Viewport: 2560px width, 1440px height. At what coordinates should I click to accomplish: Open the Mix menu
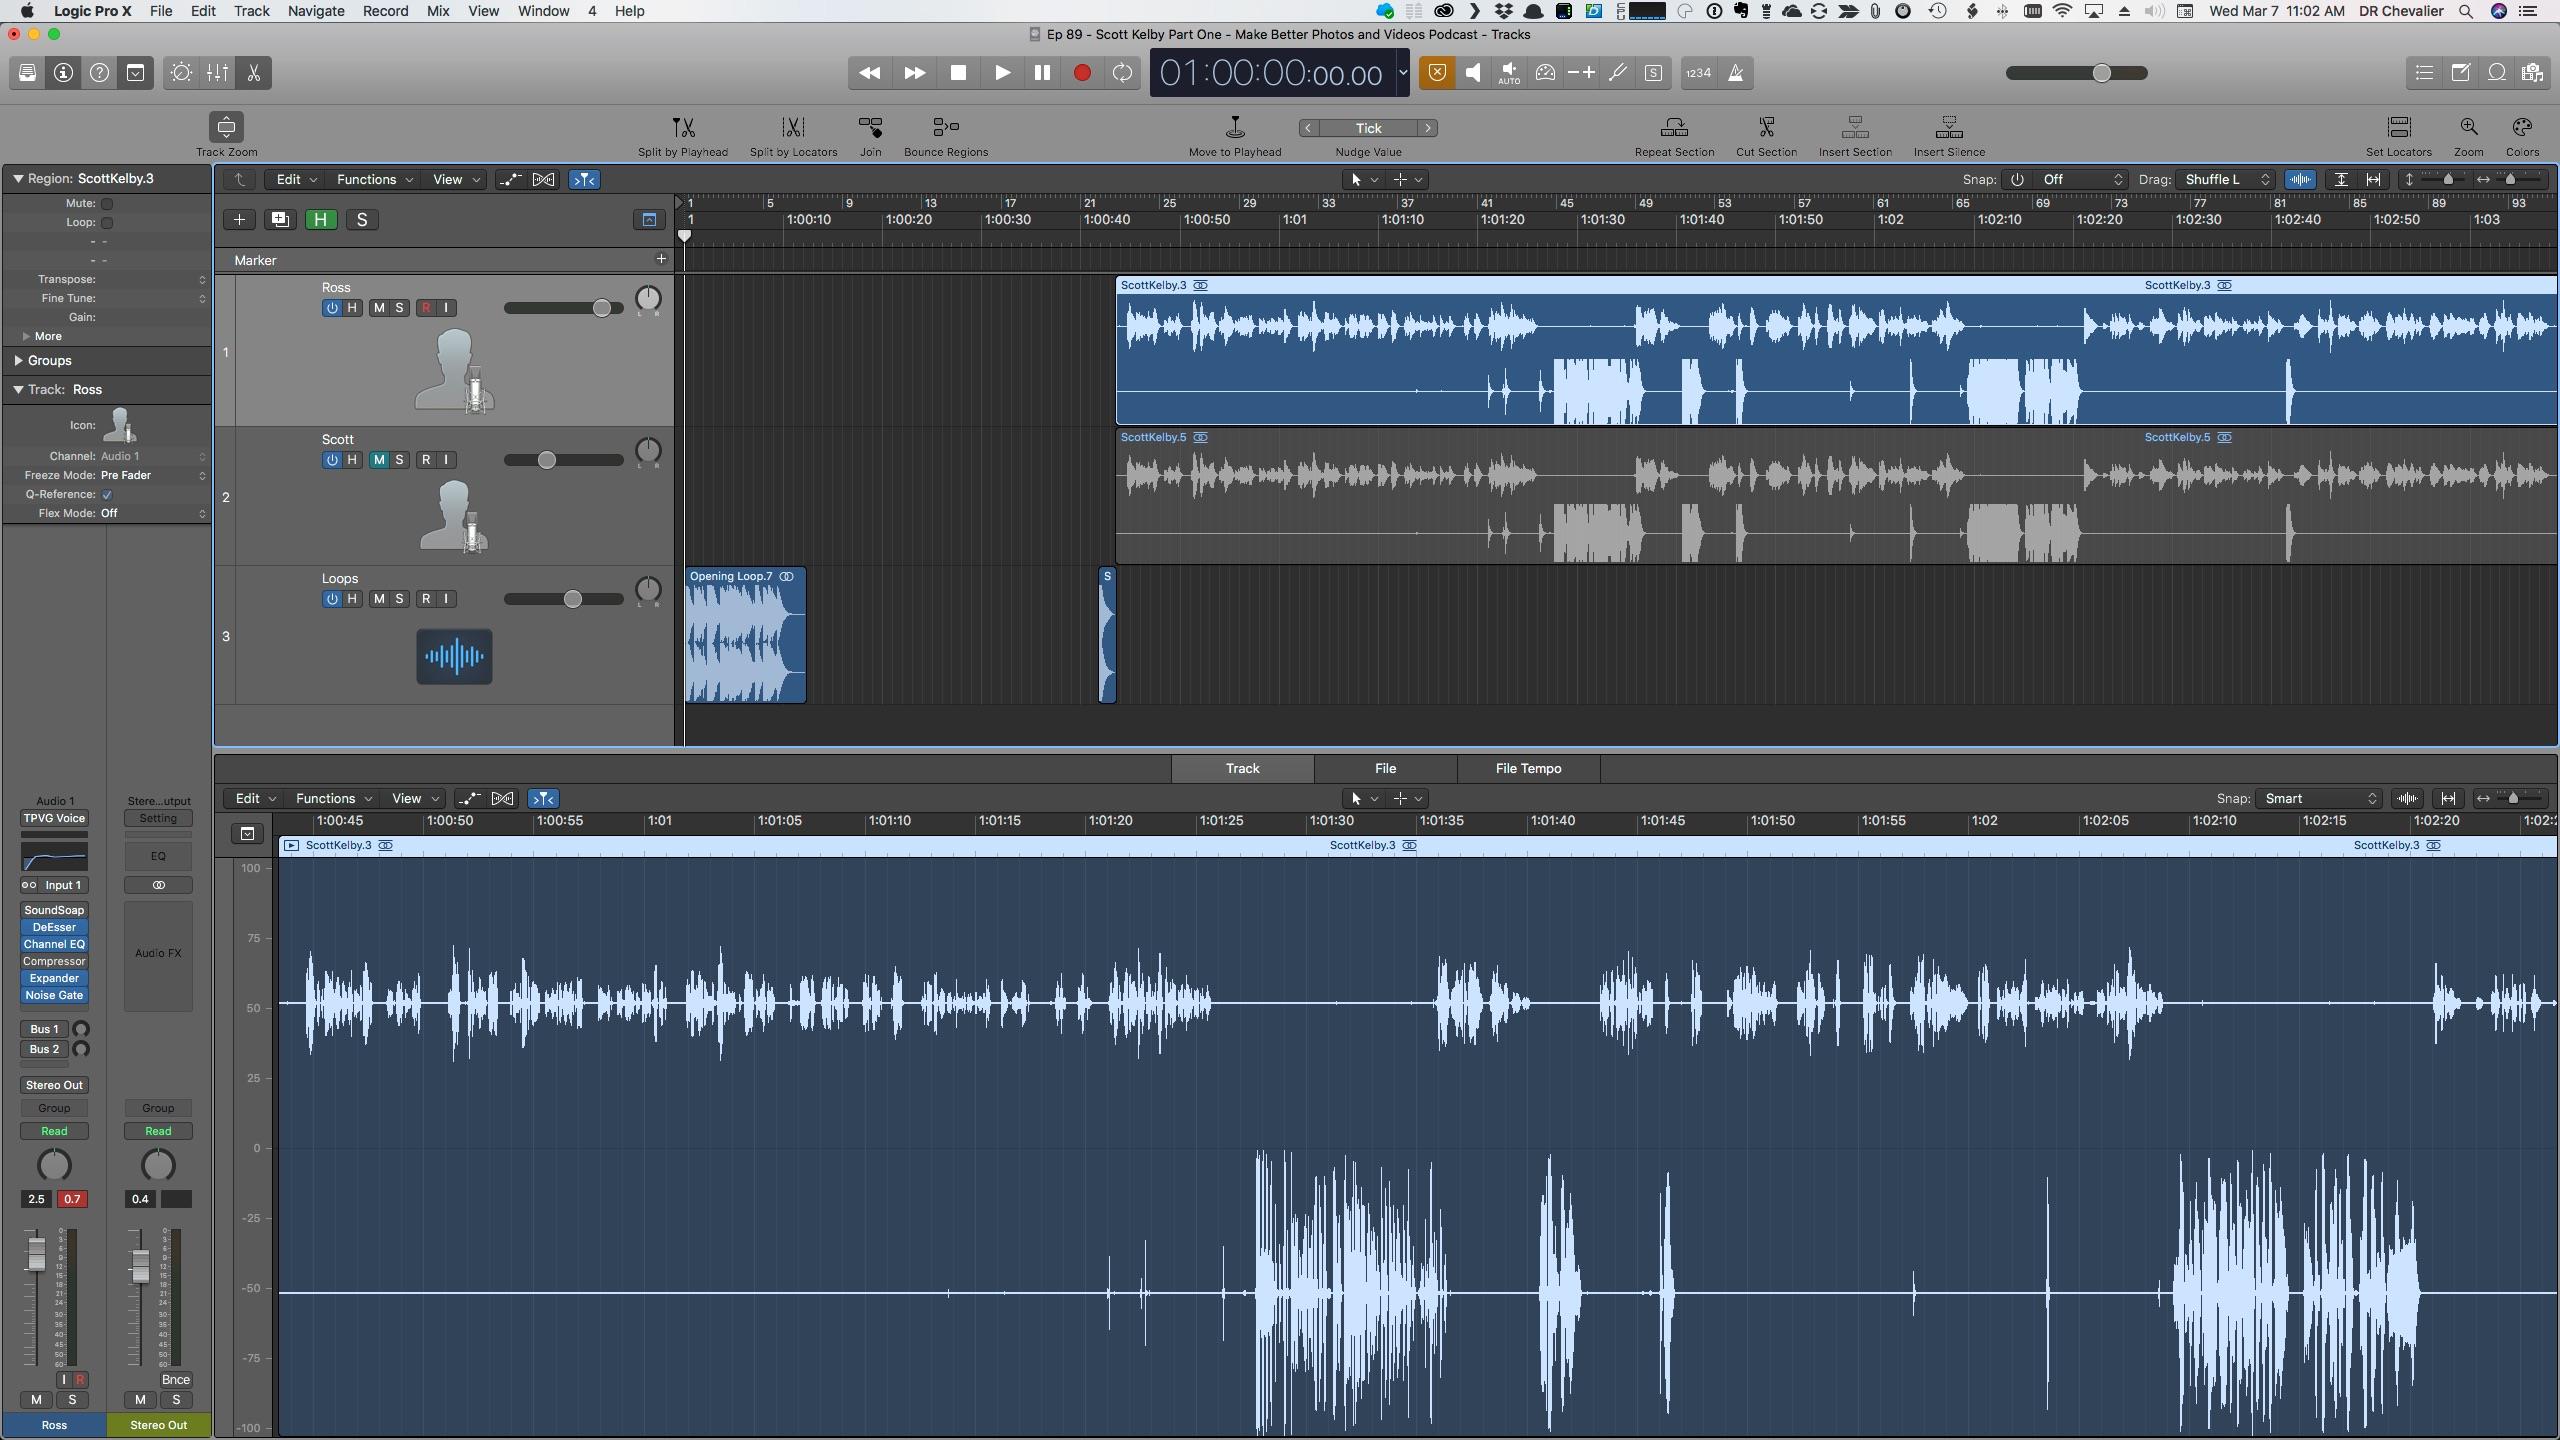437,11
